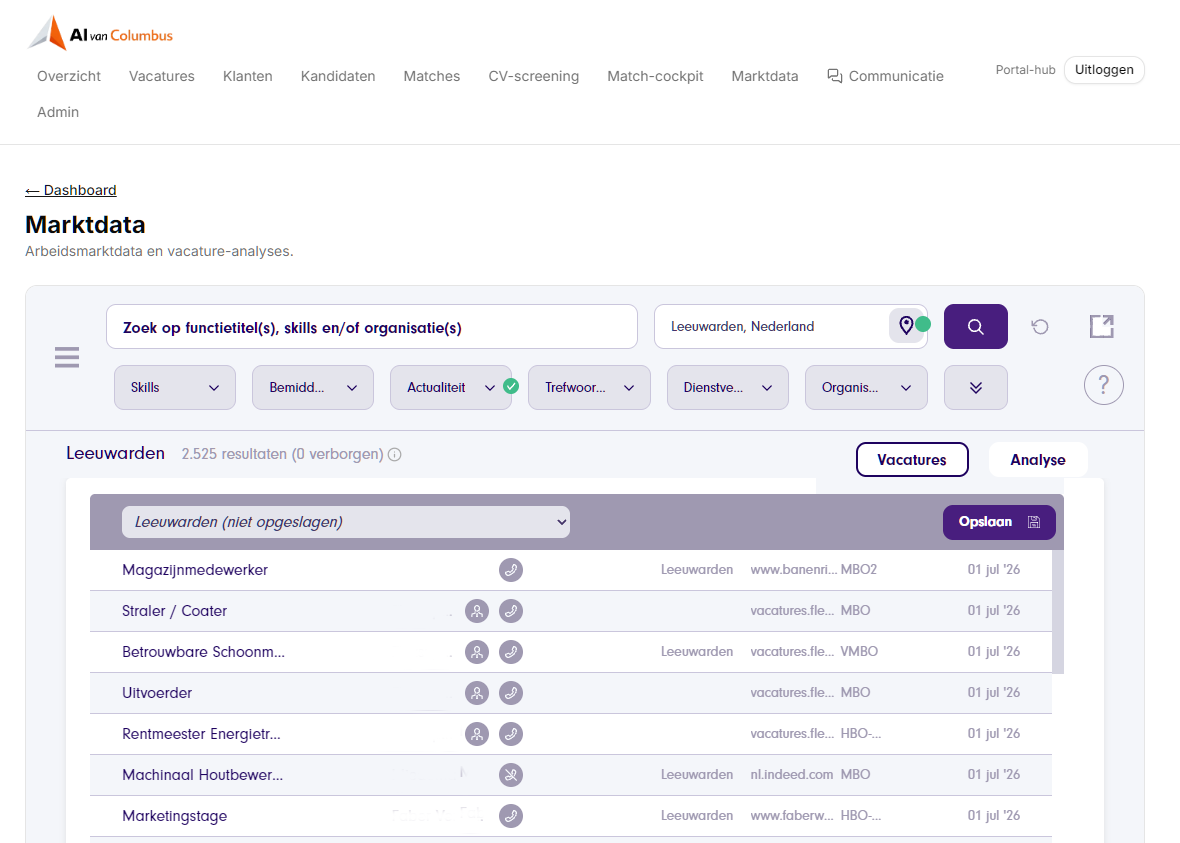Reset search with the circular arrow icon
Image resolution: width=1180 pixels, height=843 pixels.
pyautogui.click(x=1040, y=327)
